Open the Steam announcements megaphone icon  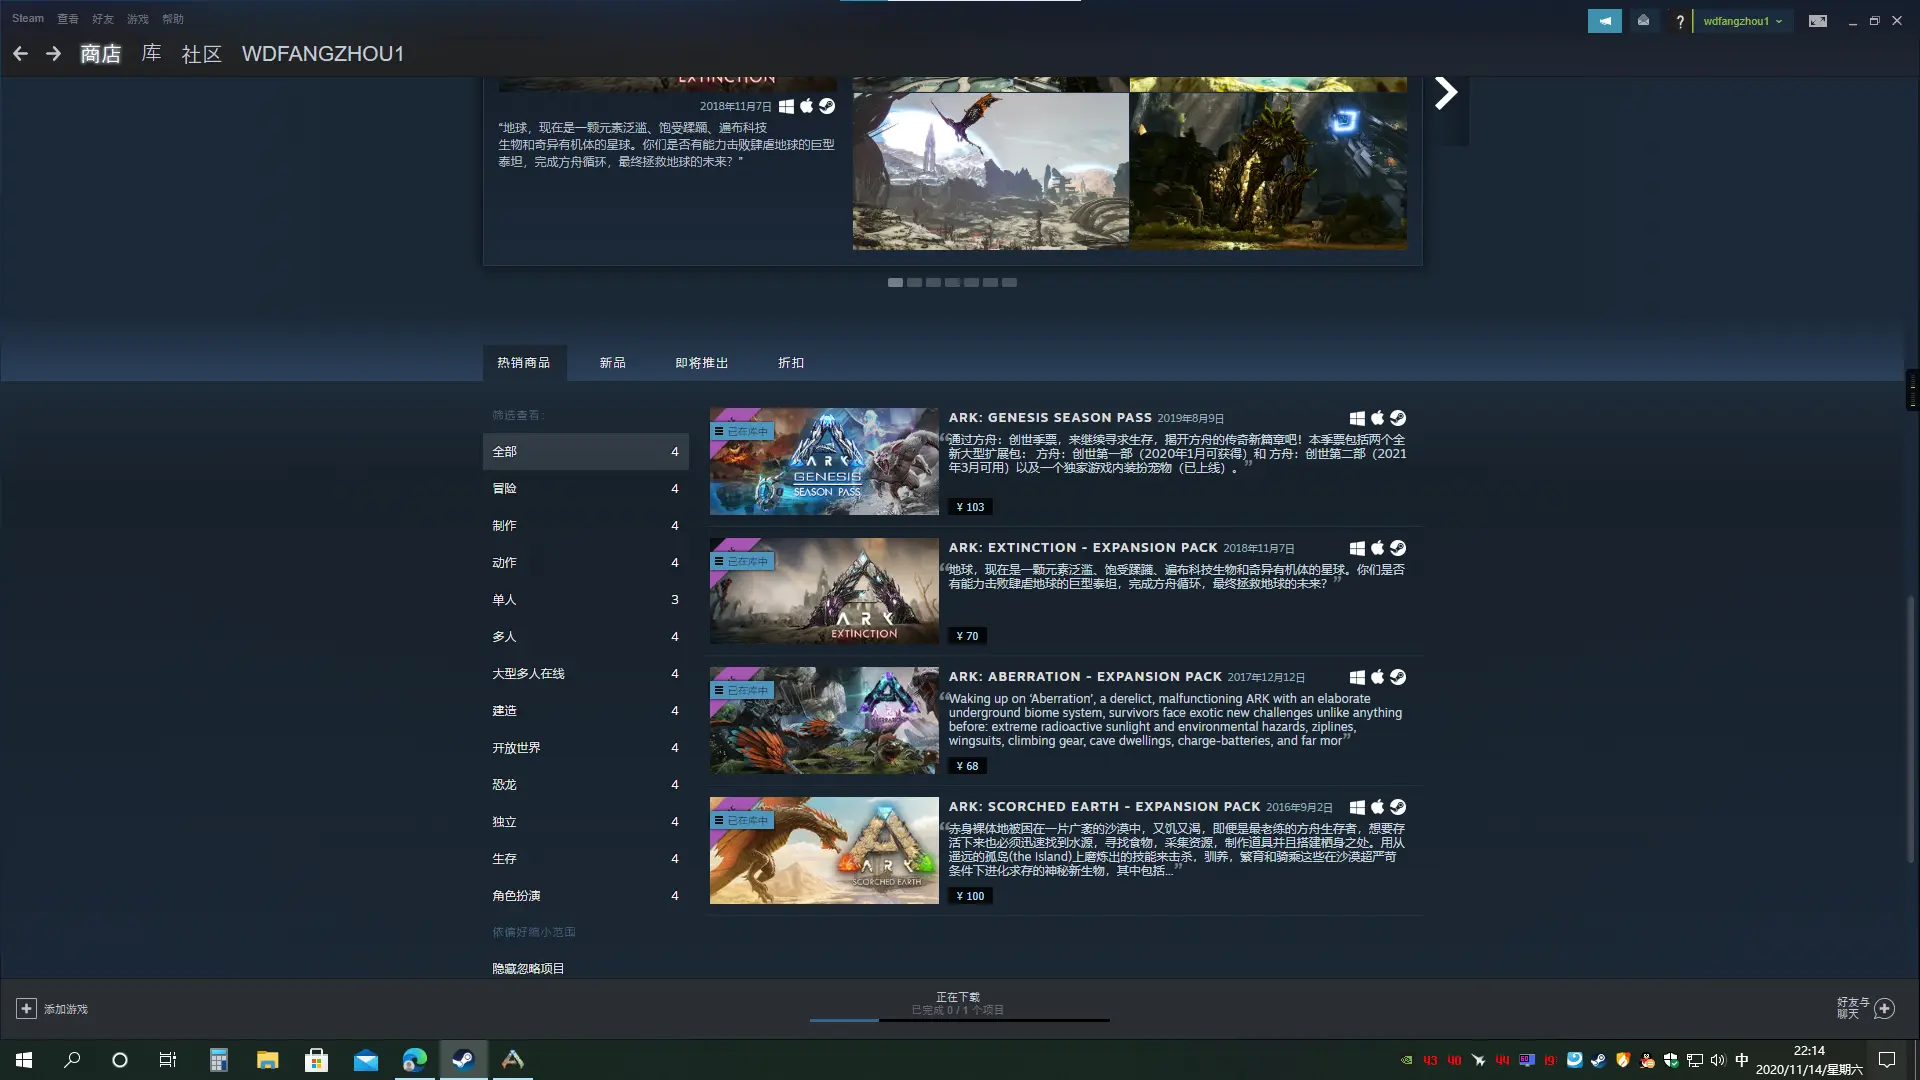click(x=1605, y=21)
